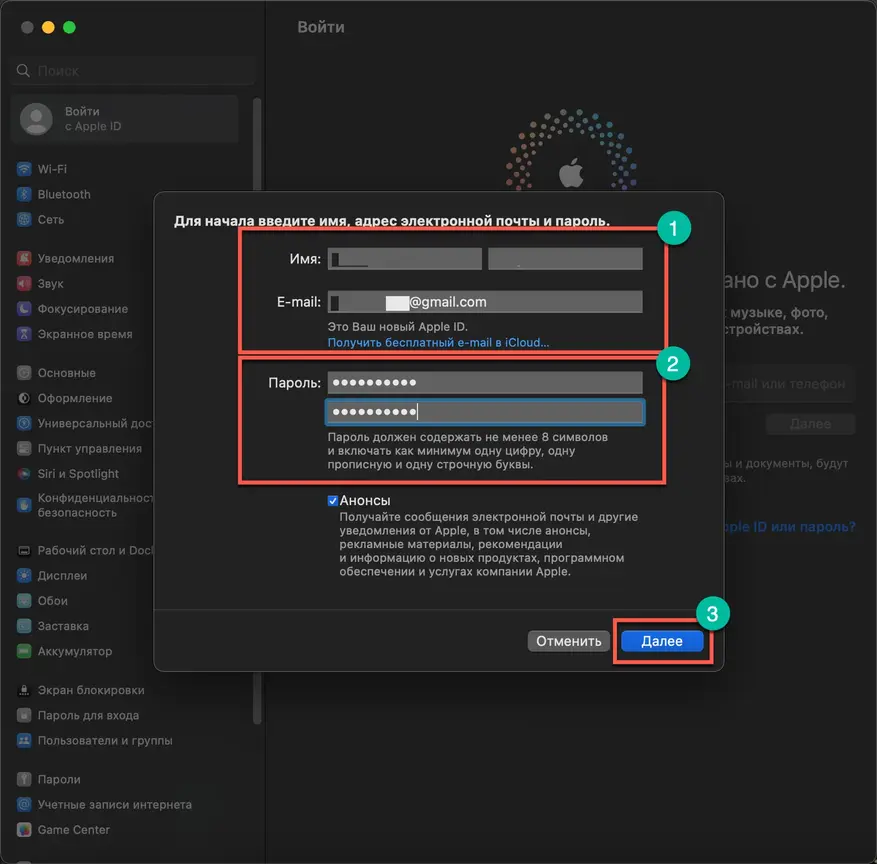Screen dimensions: 877x864
Task: Click the yellow minimize window button
Action: coord(48,27)
